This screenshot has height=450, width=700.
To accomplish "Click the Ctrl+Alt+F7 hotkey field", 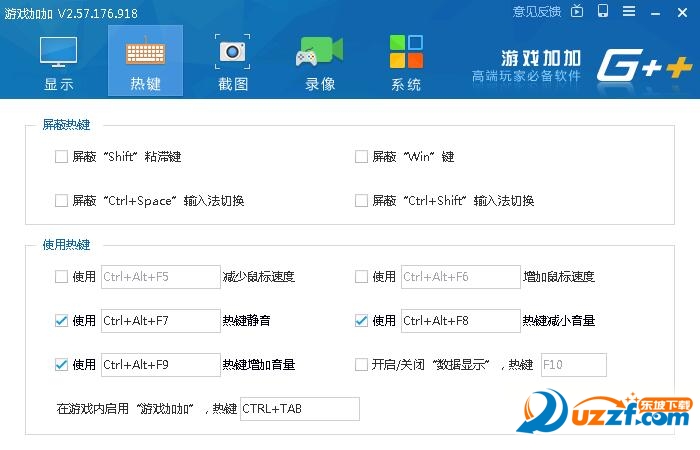I will 161,321.
